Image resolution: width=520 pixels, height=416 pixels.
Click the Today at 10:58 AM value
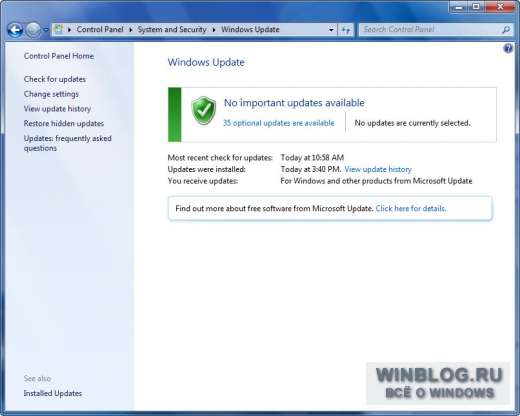click(312, 157)
